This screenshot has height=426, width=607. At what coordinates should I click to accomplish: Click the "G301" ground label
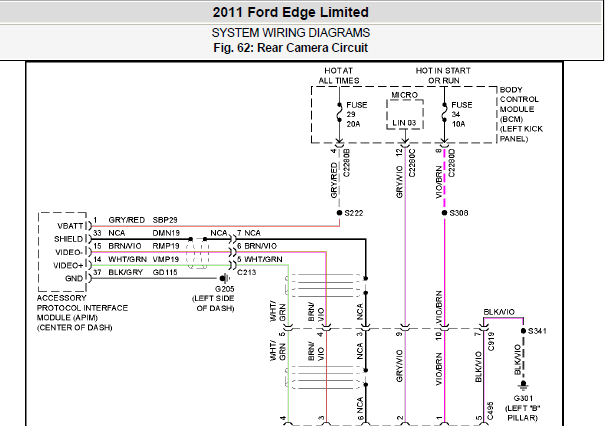click(x=523, y=399)
